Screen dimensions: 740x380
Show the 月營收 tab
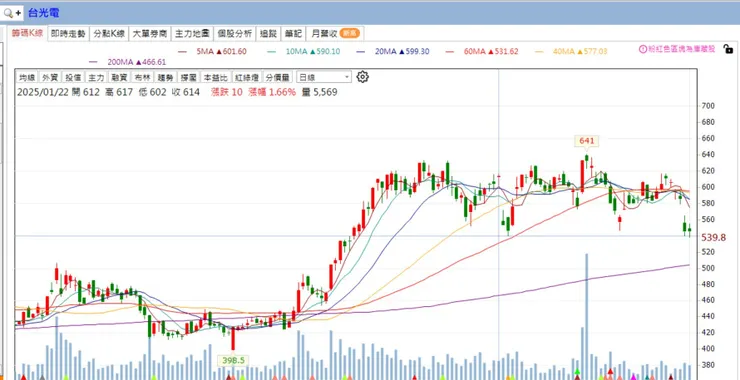point(335,34)
